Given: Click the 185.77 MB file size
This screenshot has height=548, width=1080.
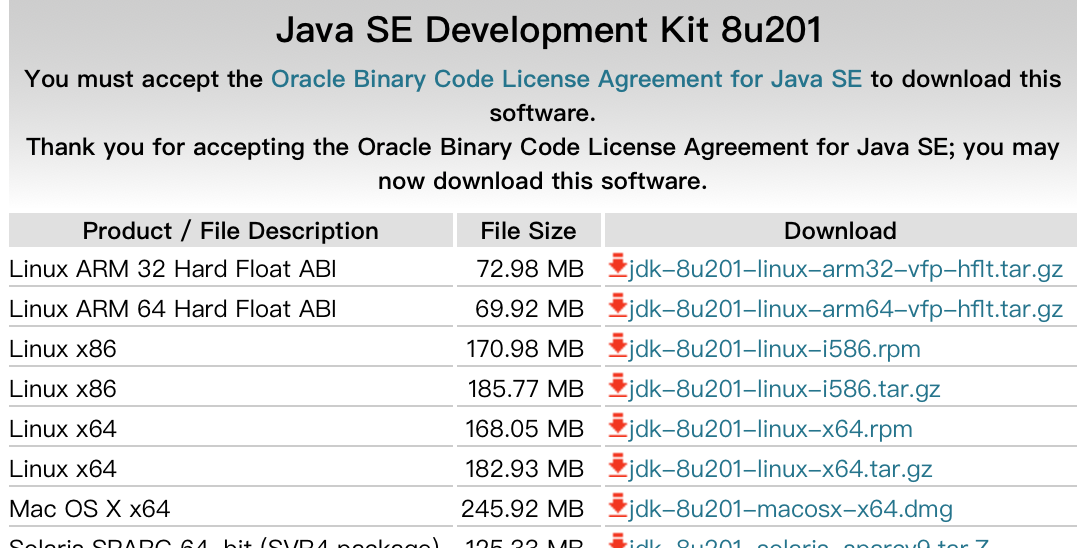Looking at the screenshot, I should click(x=526, y=389).
